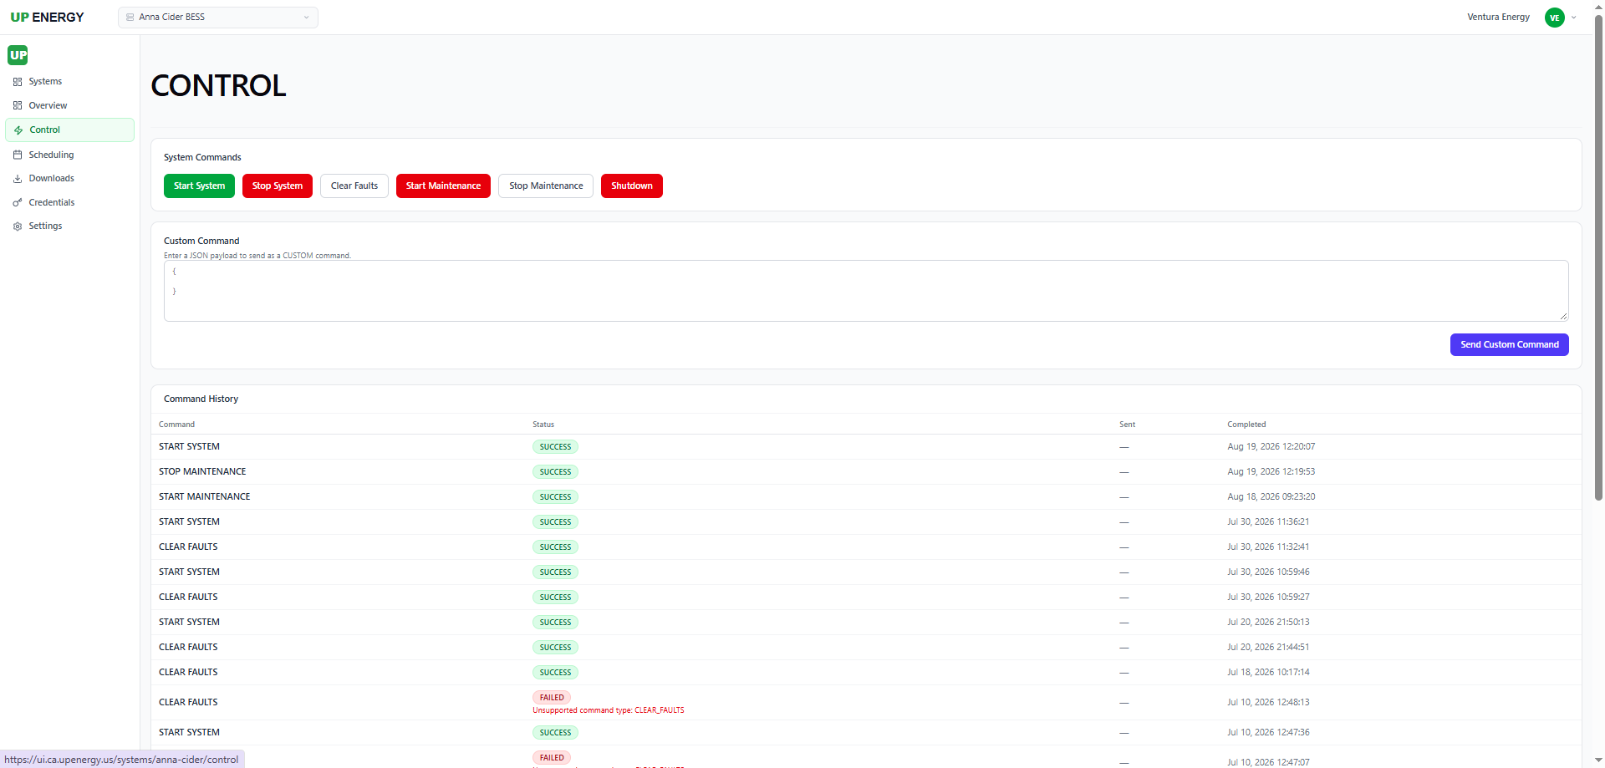This screenshot has width=1605, height=768.
Task: Click the red Stop System button
Action: tap(277, 186)
